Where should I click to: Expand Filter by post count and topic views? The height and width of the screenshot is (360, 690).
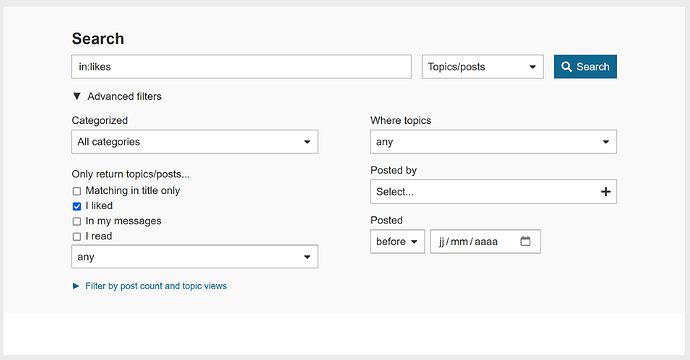150,286
